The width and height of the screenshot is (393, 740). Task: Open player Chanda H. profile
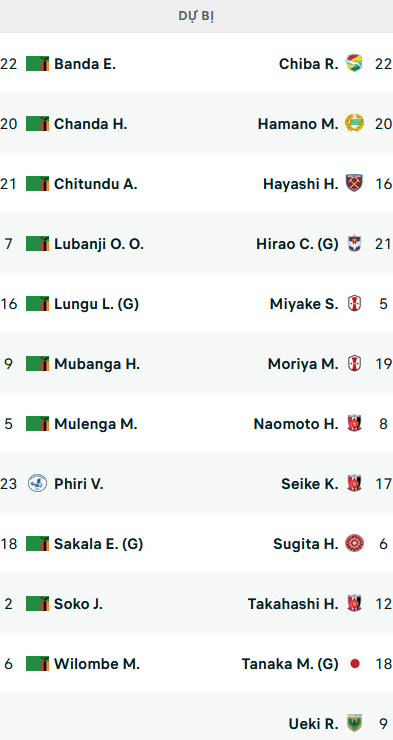(91, 124)
